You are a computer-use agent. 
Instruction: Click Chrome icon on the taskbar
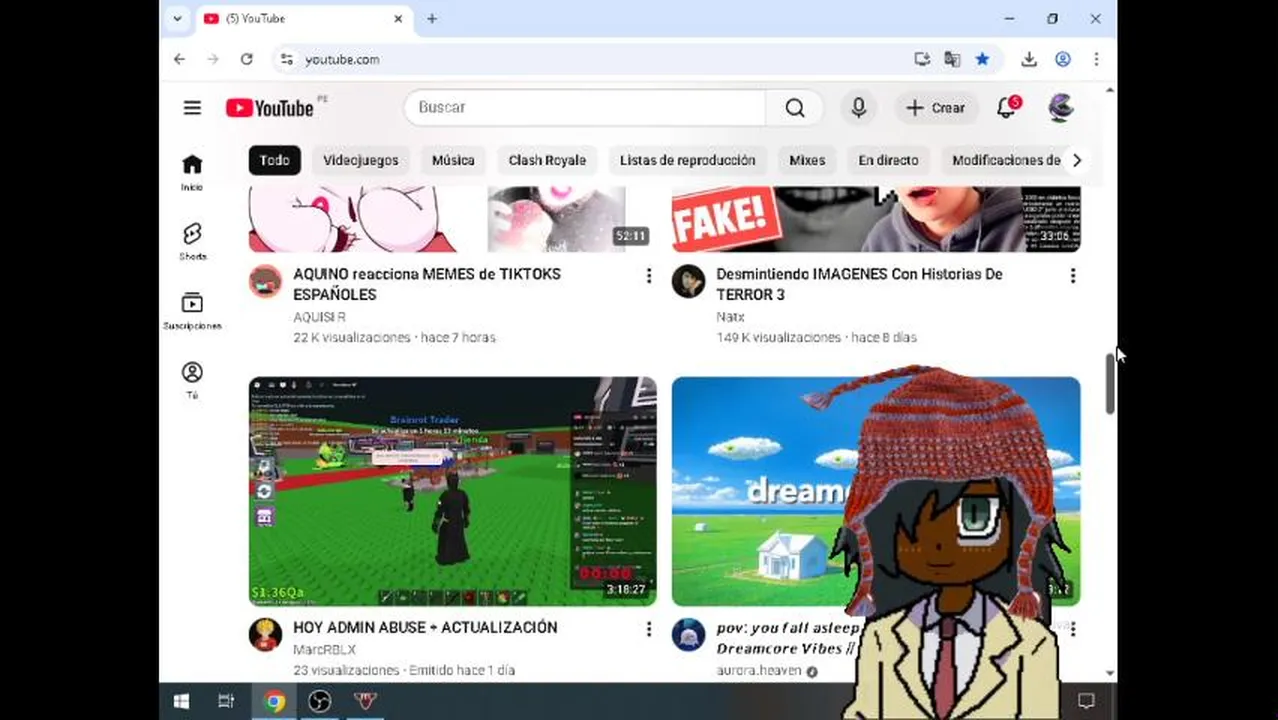(274, 701)
